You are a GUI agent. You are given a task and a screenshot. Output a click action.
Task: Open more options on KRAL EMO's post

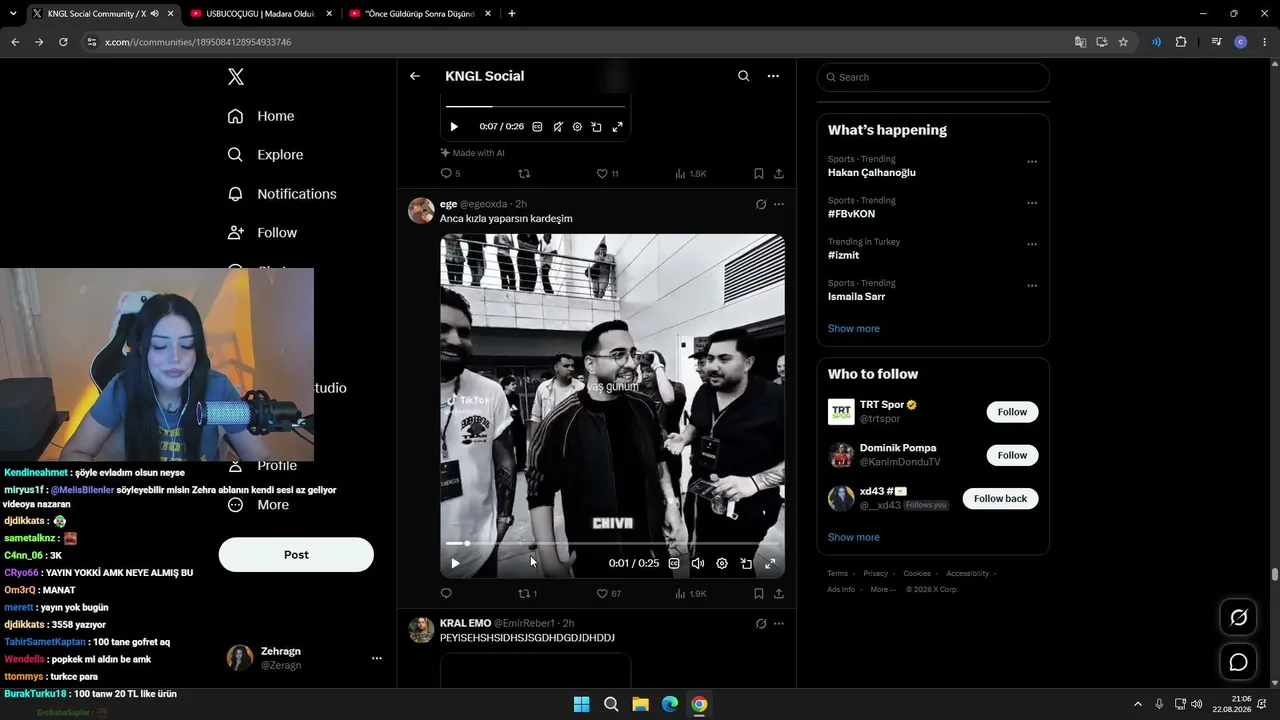pyautogui.click(x=779, y=624)
